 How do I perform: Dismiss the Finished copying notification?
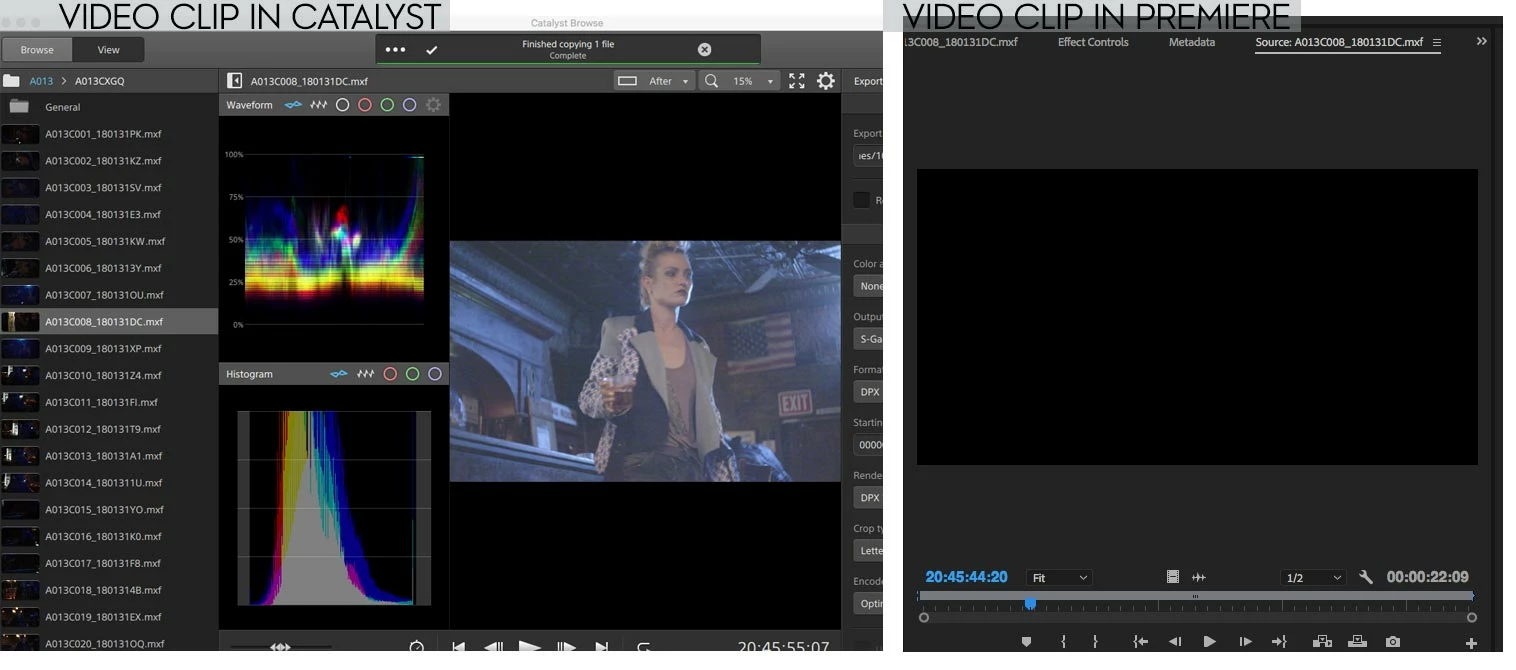pyautogui.click(x=704, y=50)
